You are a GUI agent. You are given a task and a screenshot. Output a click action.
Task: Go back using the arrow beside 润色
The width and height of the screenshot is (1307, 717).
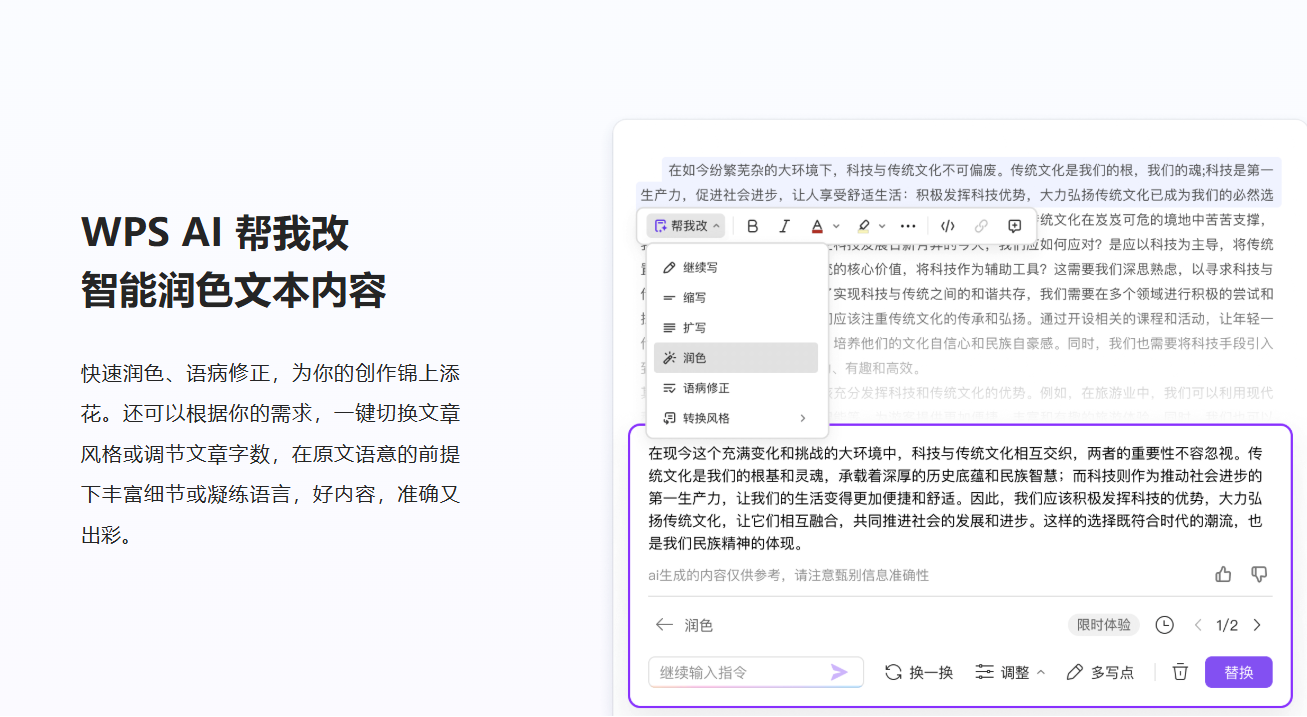click(664, 625)
